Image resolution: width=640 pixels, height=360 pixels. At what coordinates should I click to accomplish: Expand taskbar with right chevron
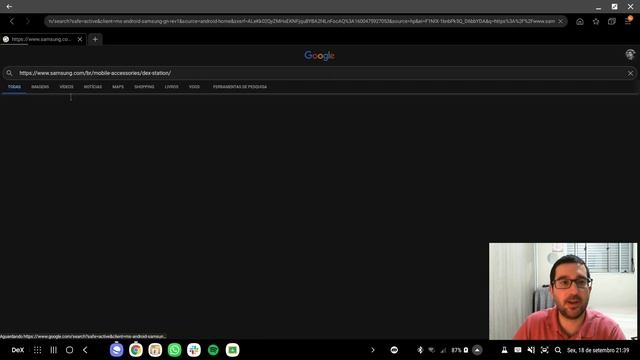click(373, 350)
